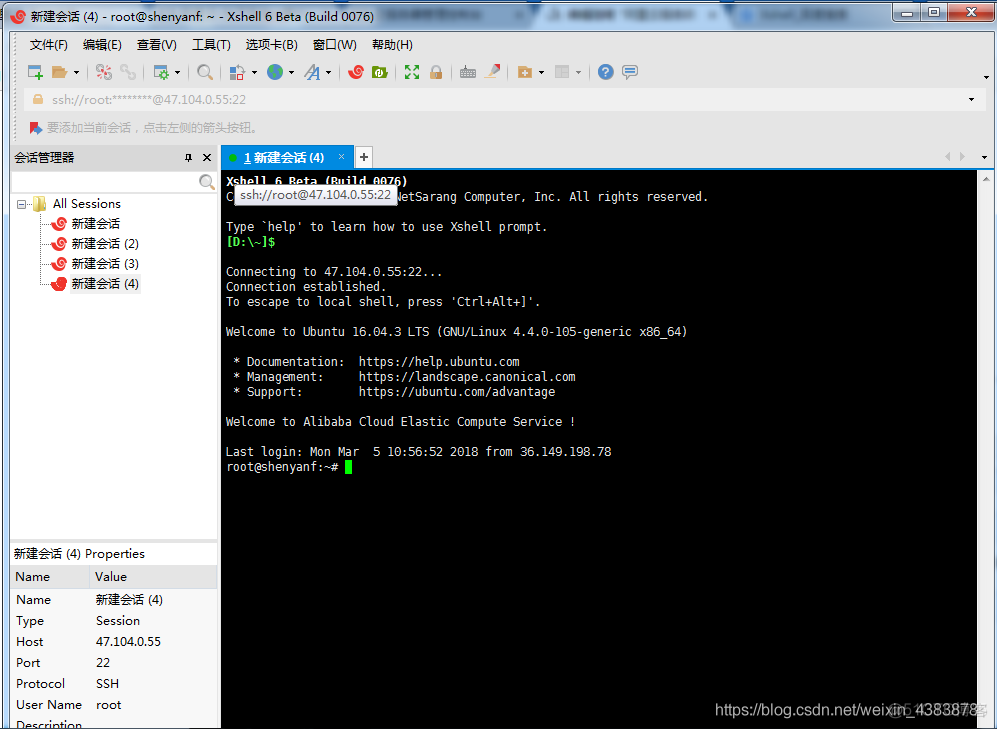Expand the address bar history dropdown

pyautogui.click(x=971, y=100)
